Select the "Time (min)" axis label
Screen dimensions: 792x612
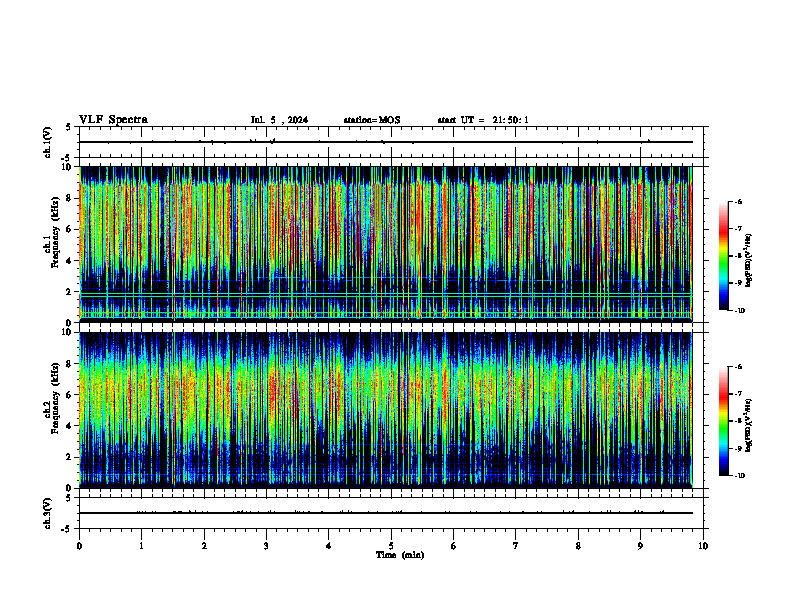[400, 555]
